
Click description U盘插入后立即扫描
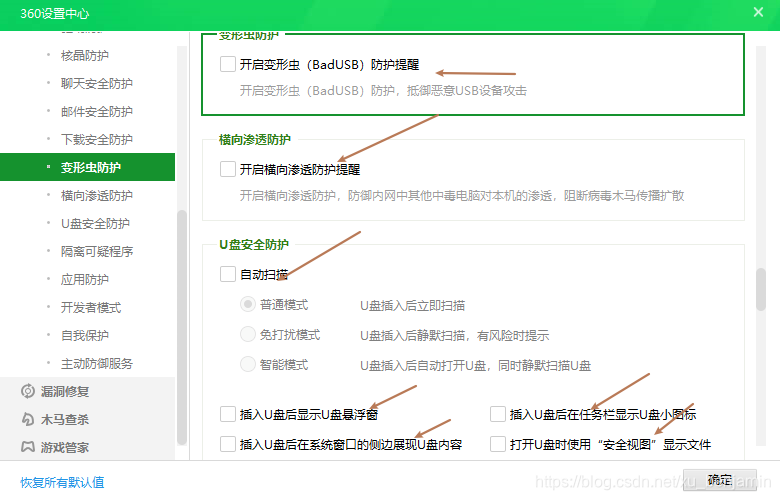pyautogui.click(x=412, y=305)
